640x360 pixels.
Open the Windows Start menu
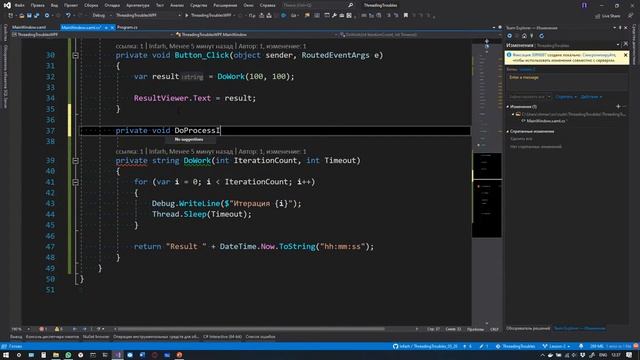click(6, 355)
